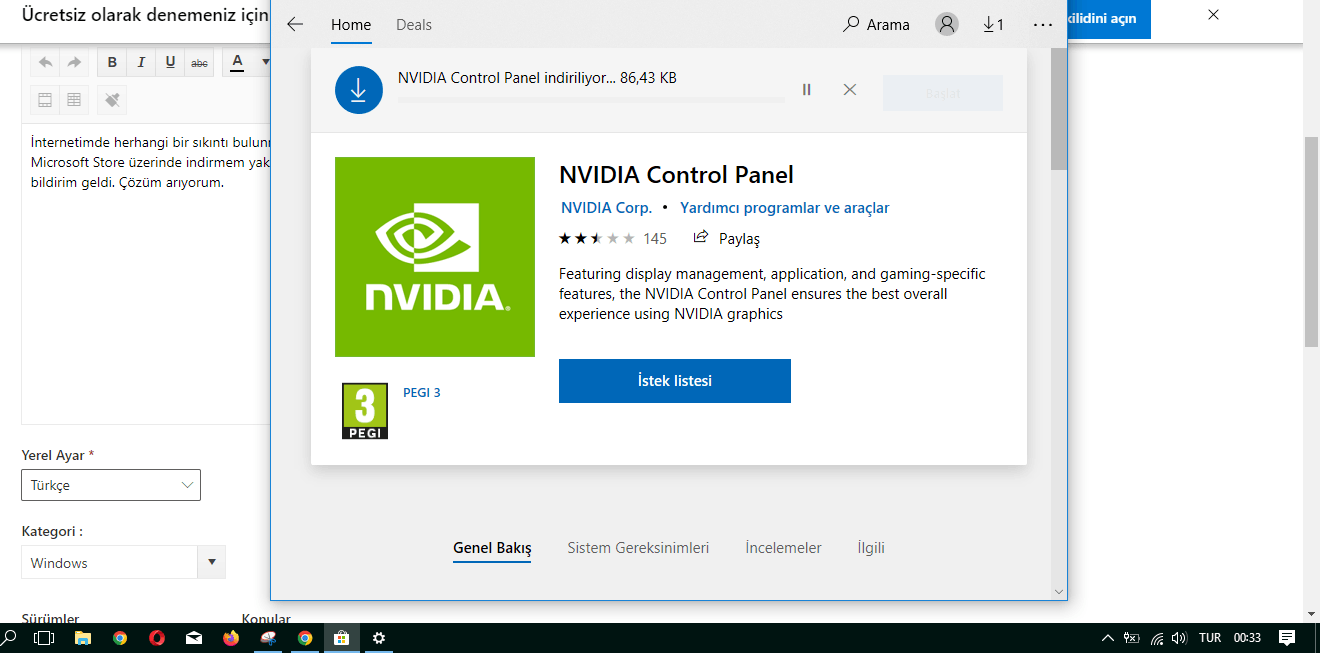Open the volume control in tray
The width and height of the screenshot is (1320, 653).
click(1180, 638)
